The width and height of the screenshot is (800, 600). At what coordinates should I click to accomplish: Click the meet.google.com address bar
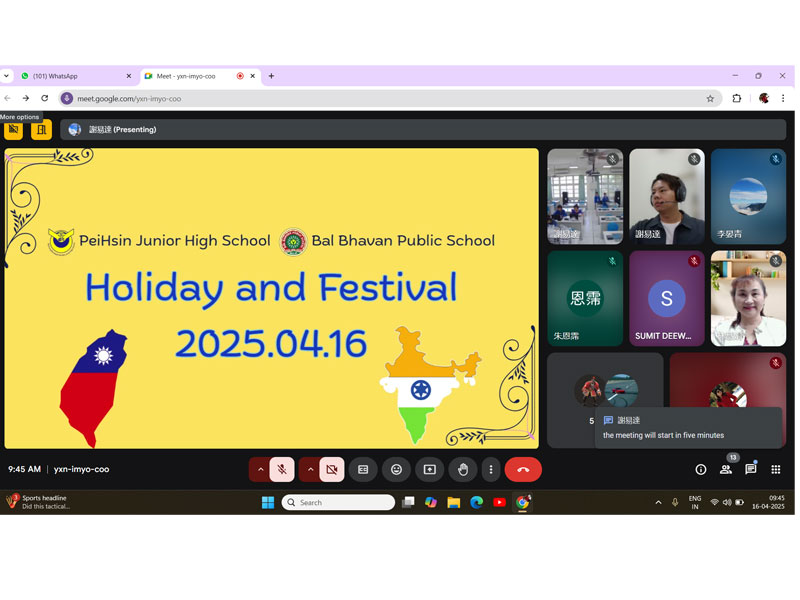pyautogui.click(x=380, y=99)
